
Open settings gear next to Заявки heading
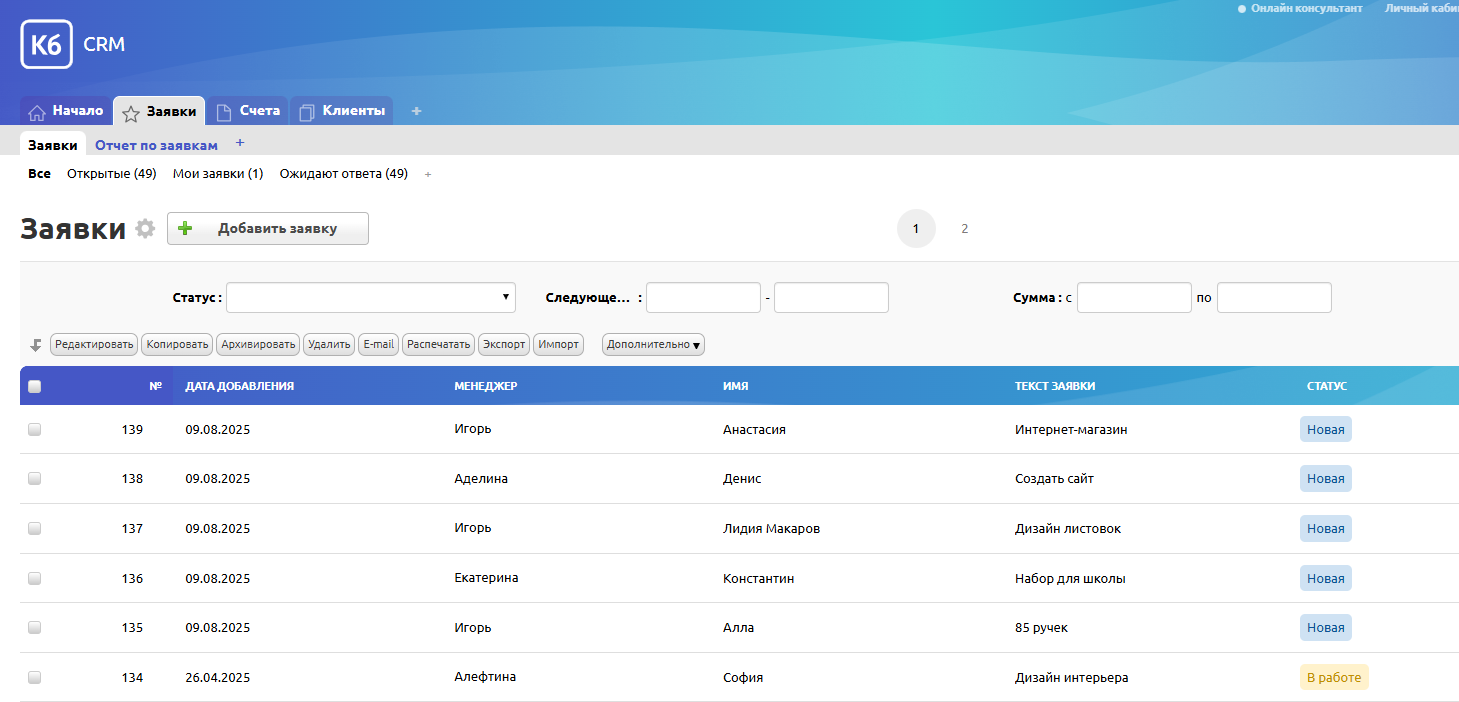coord(146,229)
